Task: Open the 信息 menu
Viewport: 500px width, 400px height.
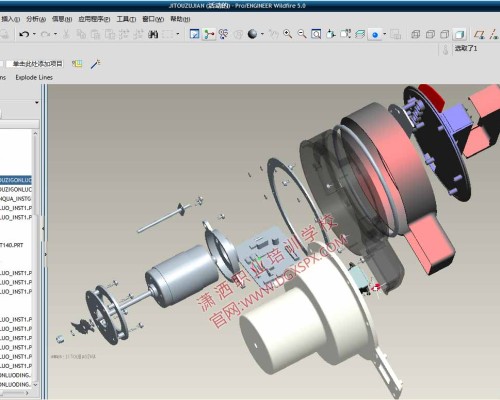Action: click(62, 19)
